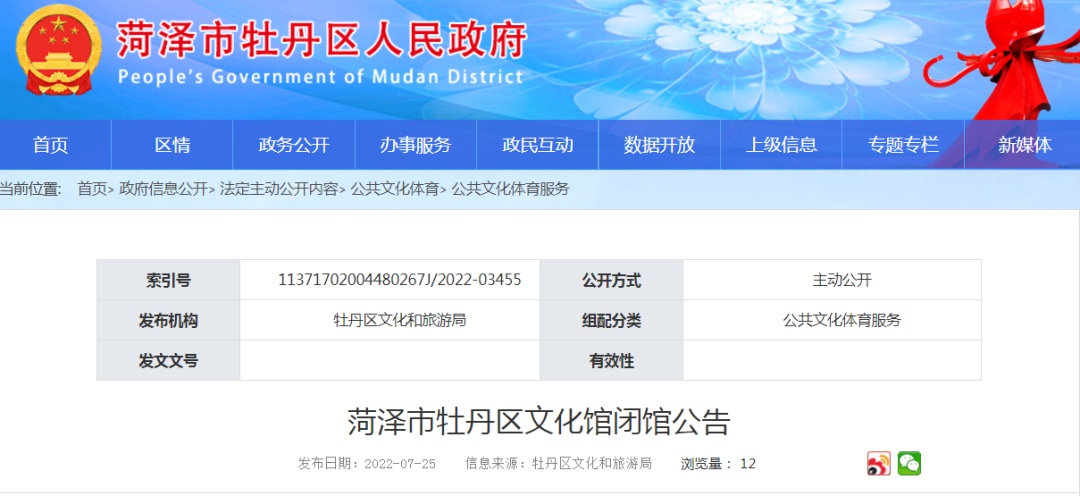
Task: Click English subtitle People's Government of Mudan District
Action: point(320,76)
